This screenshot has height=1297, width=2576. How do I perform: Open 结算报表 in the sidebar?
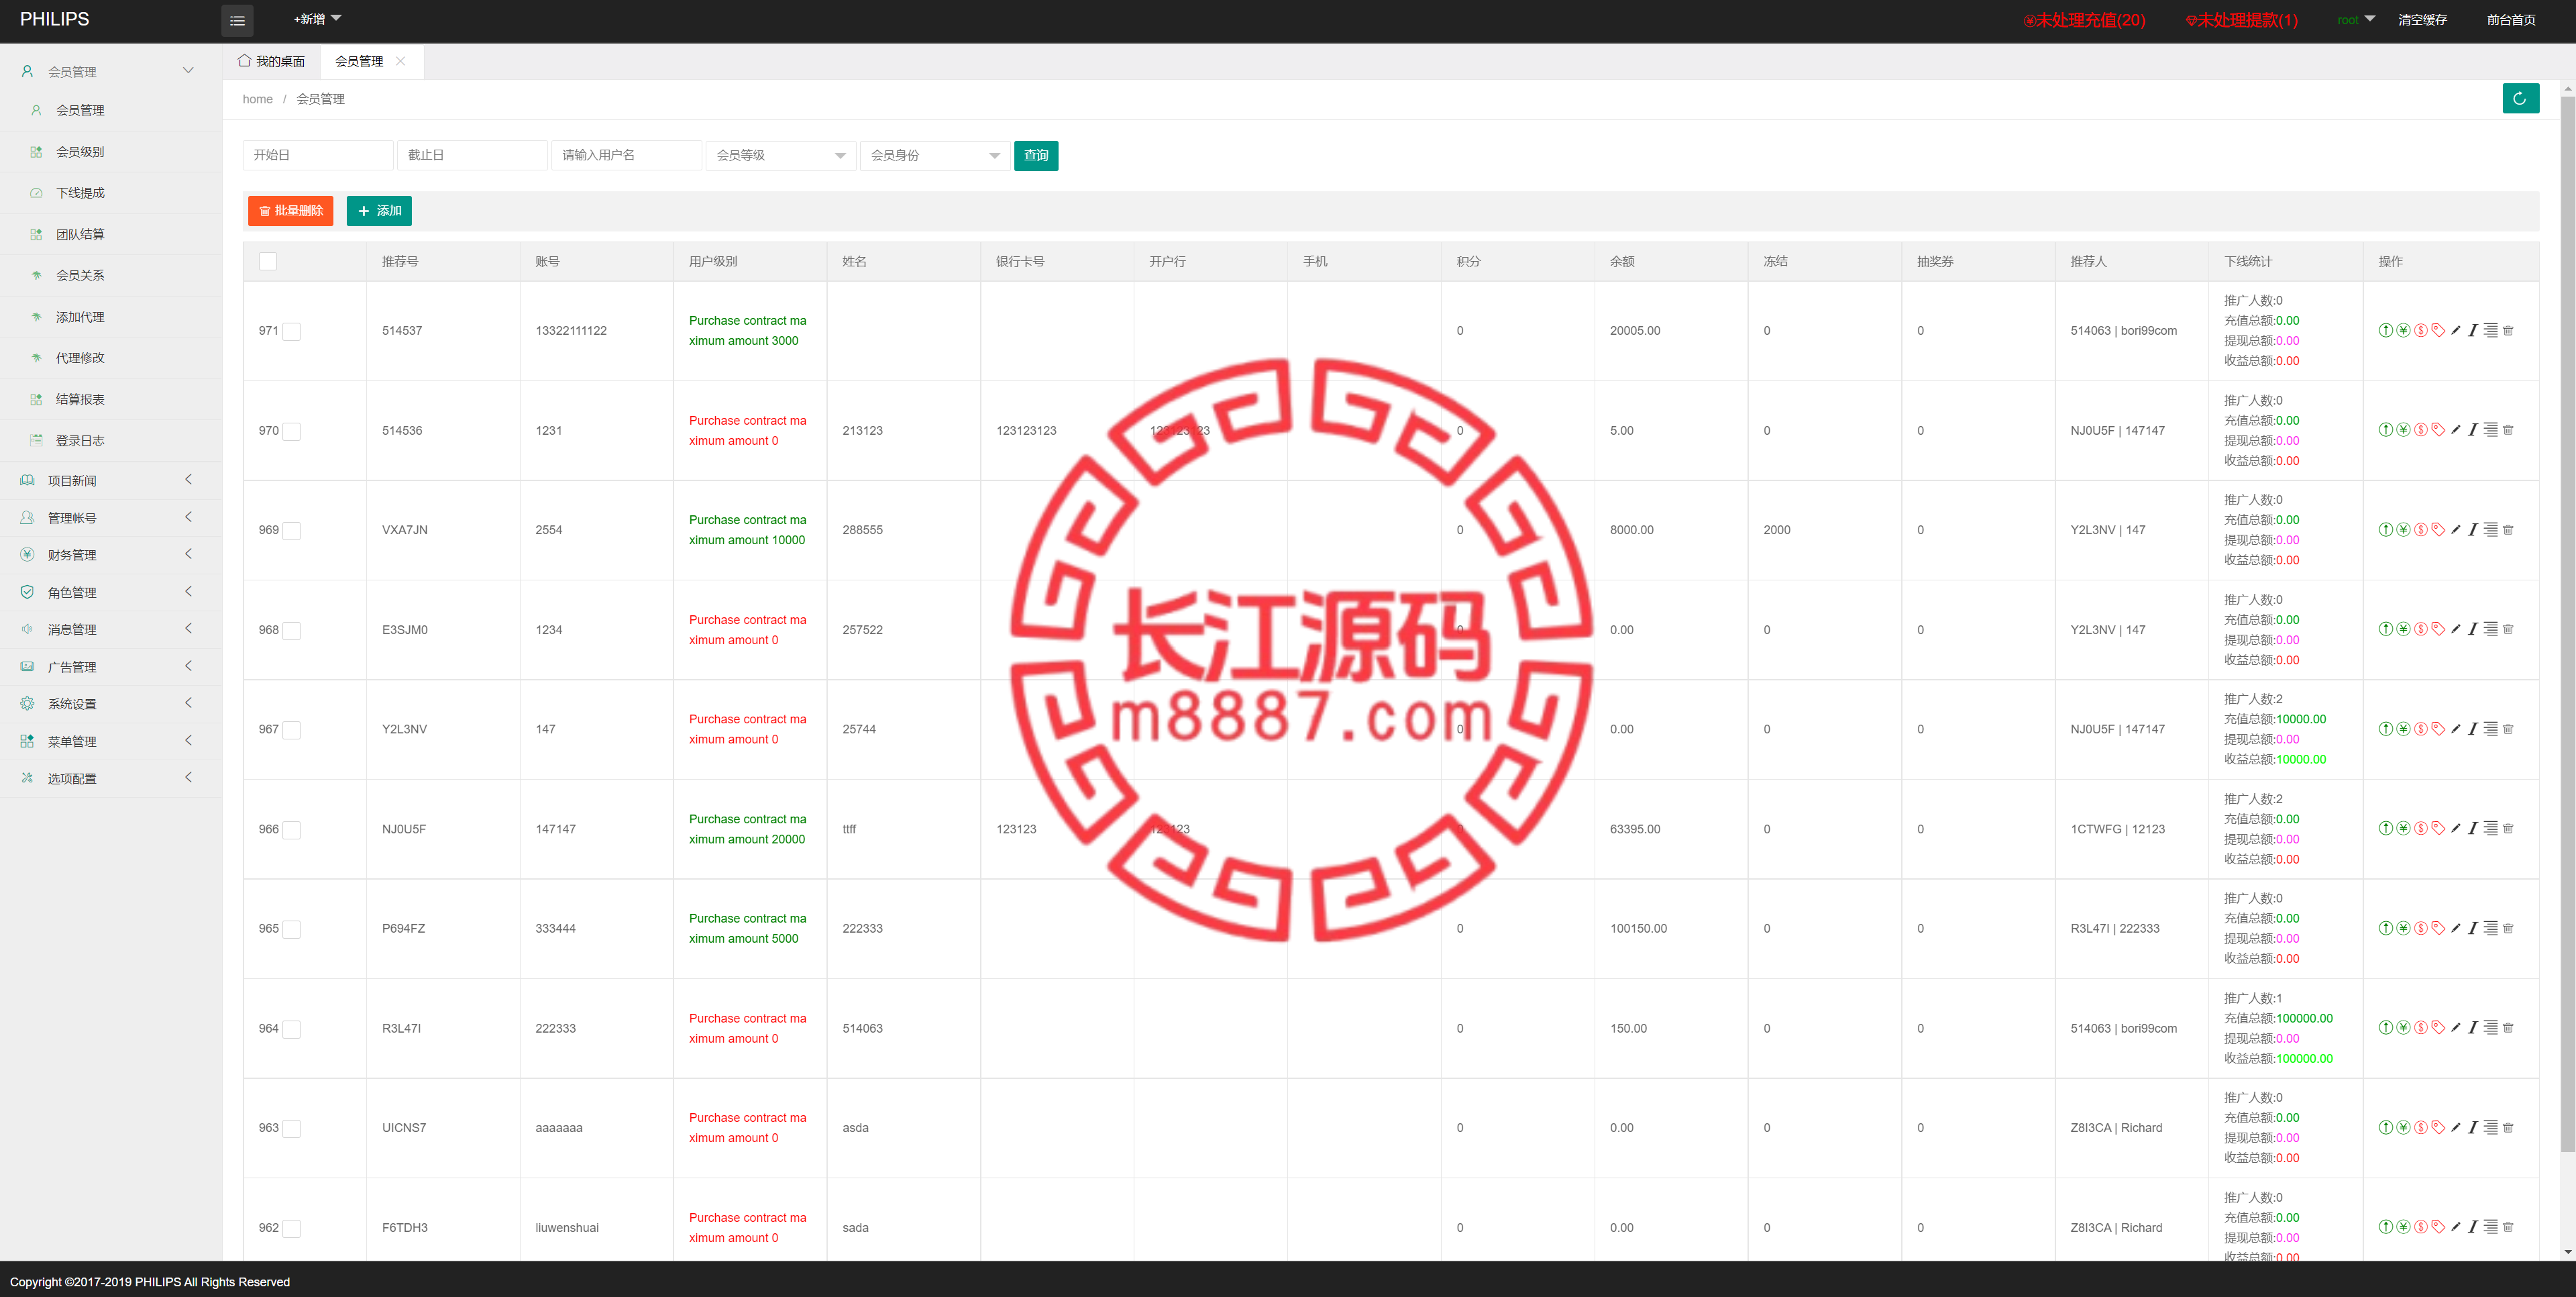tap(111, 399)
